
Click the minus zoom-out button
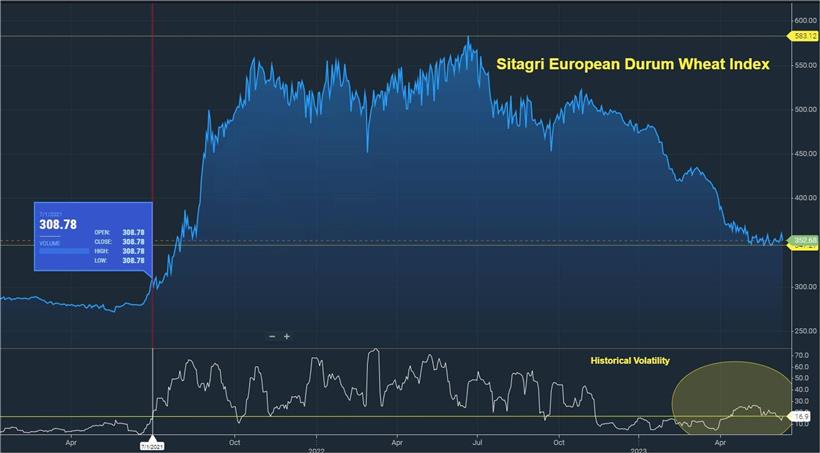coord(272,337)
